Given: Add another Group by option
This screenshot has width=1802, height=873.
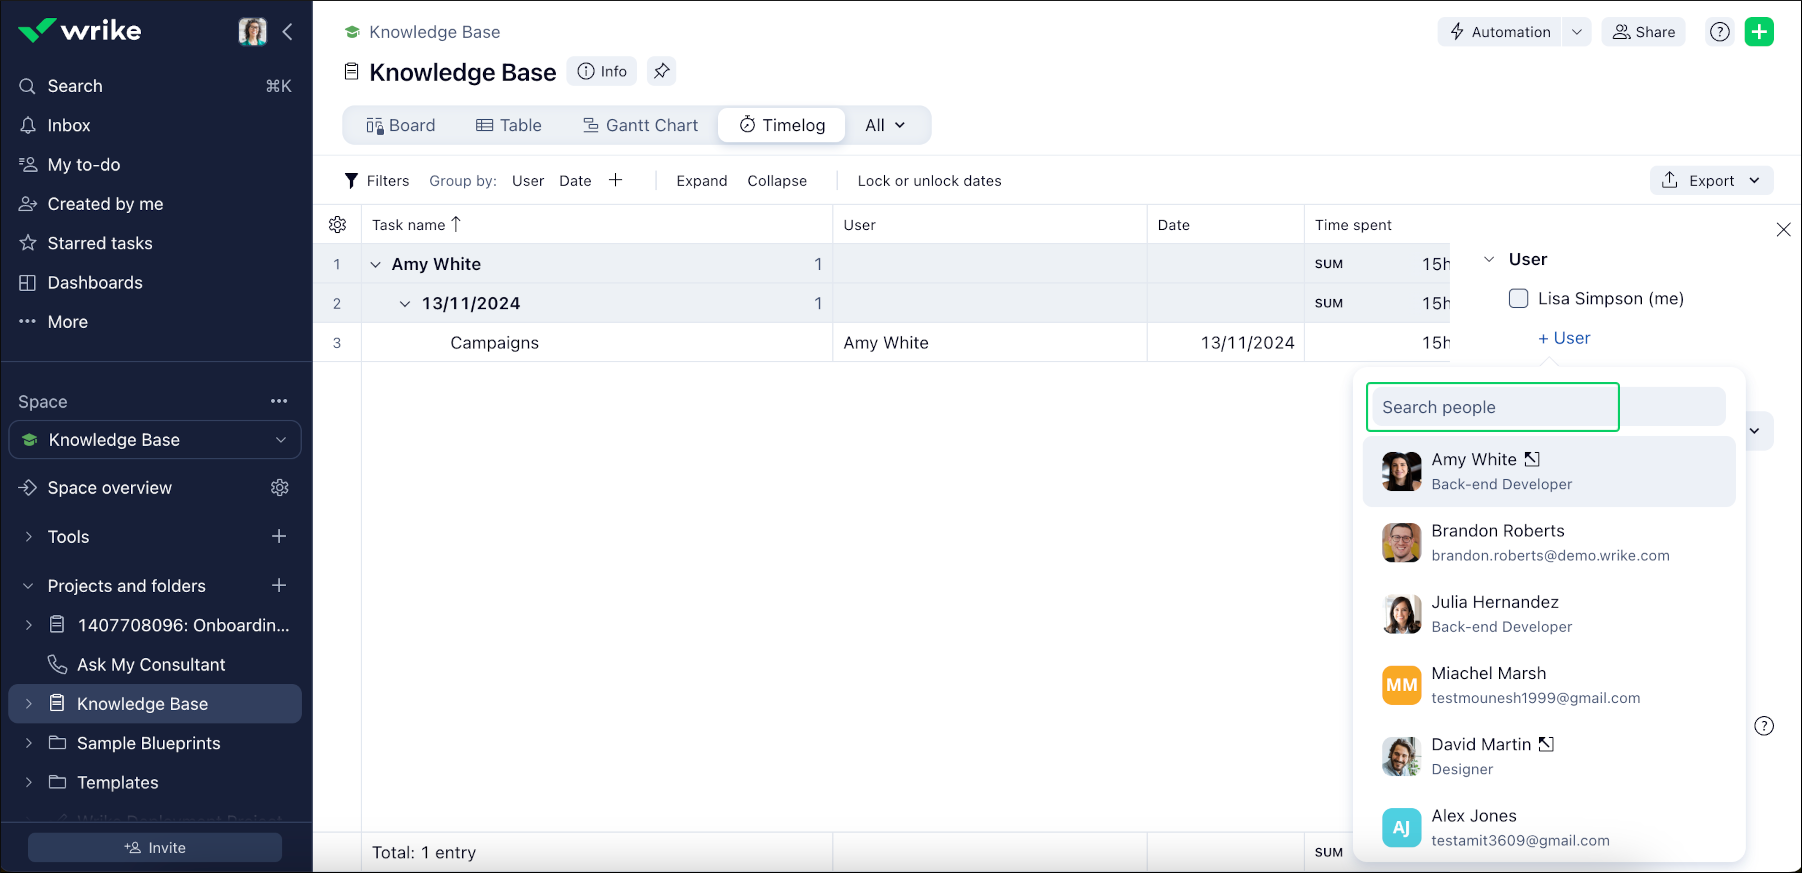Looking at the screenshot, I should click(x=616, y=180).
